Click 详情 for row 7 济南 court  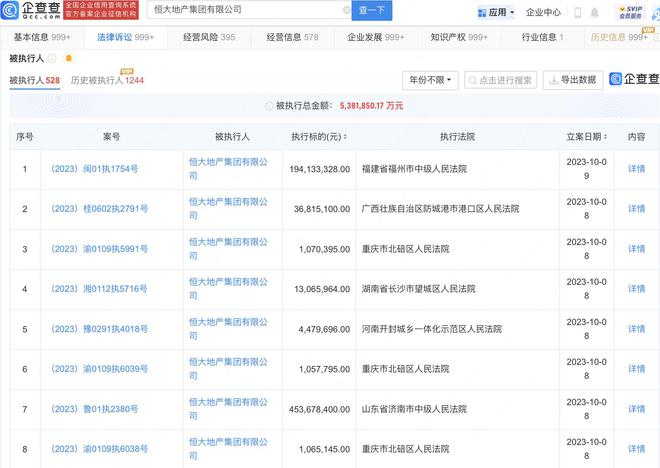636,409
